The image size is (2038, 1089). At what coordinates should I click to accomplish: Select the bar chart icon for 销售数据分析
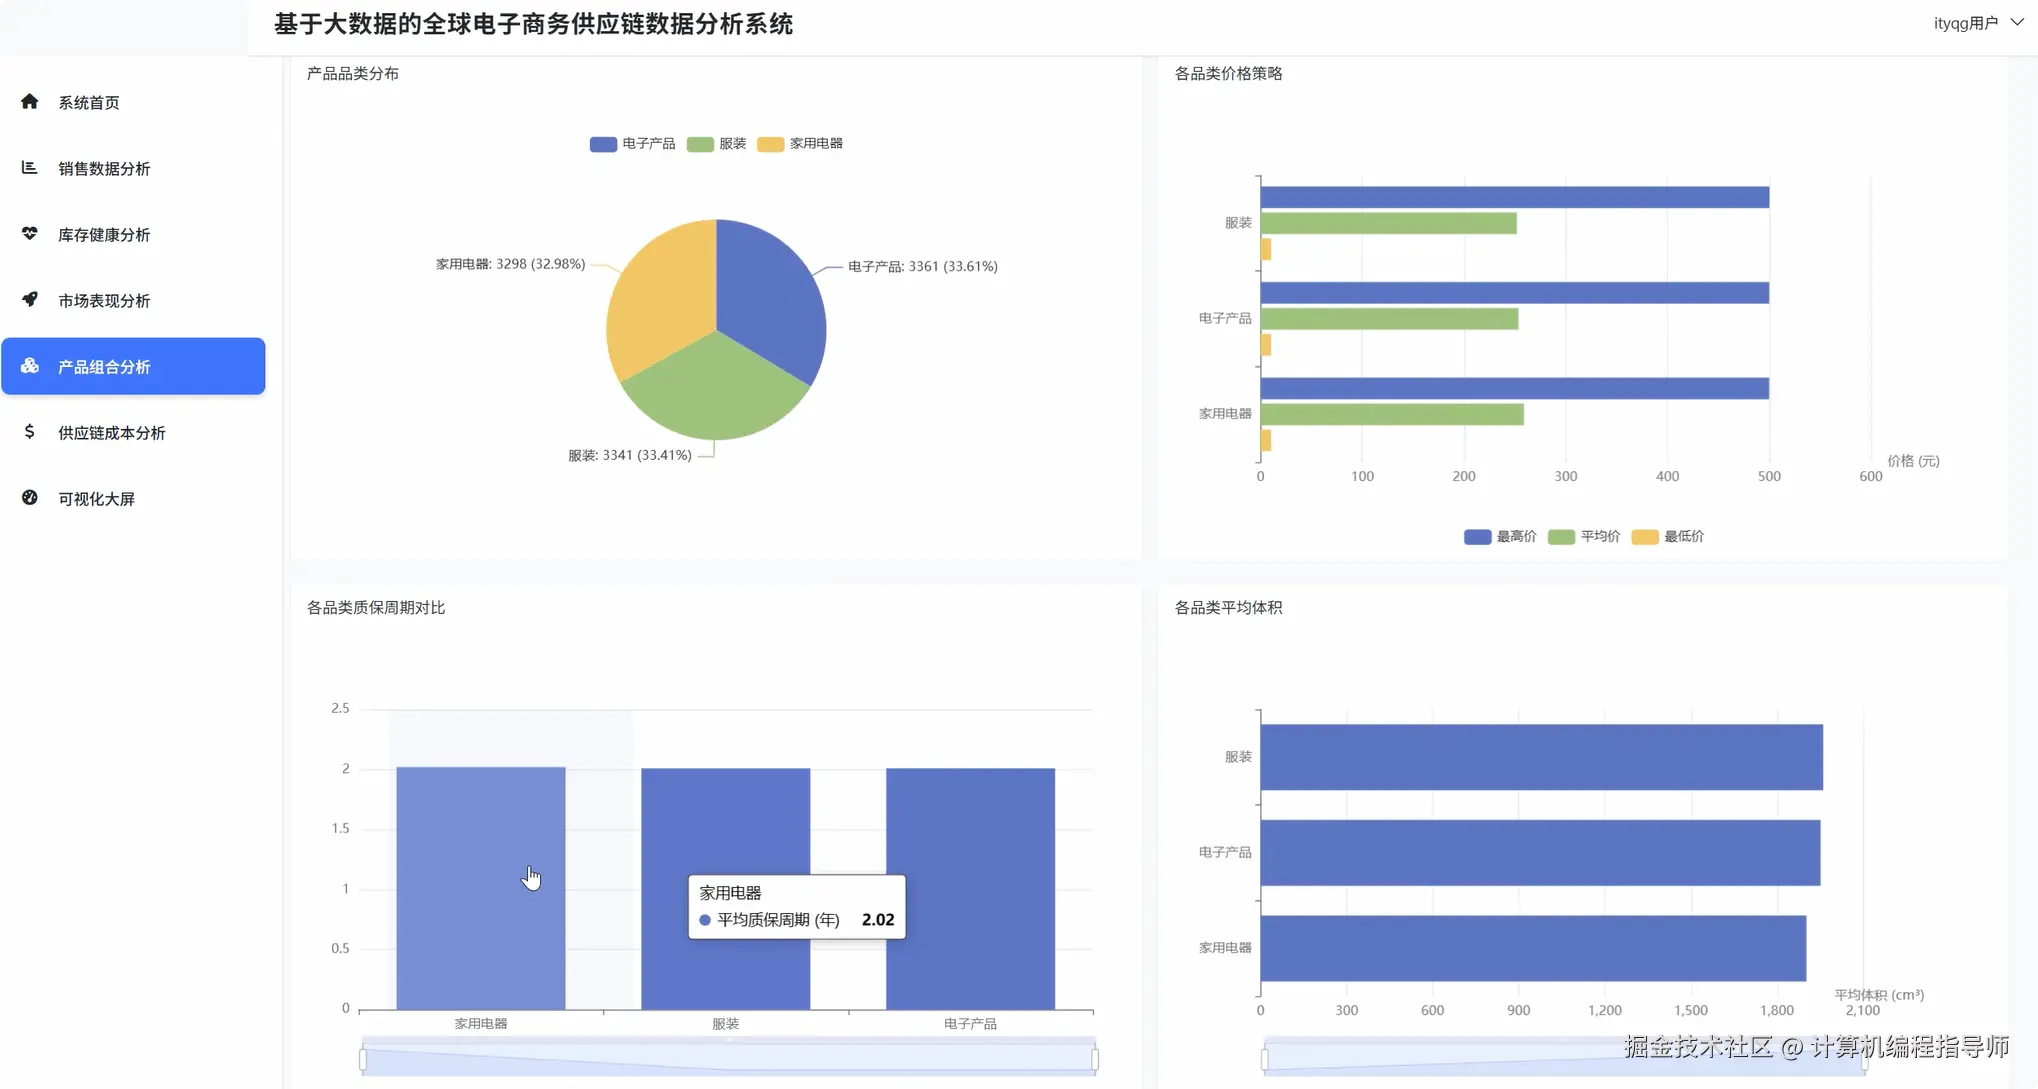point(29,168)
